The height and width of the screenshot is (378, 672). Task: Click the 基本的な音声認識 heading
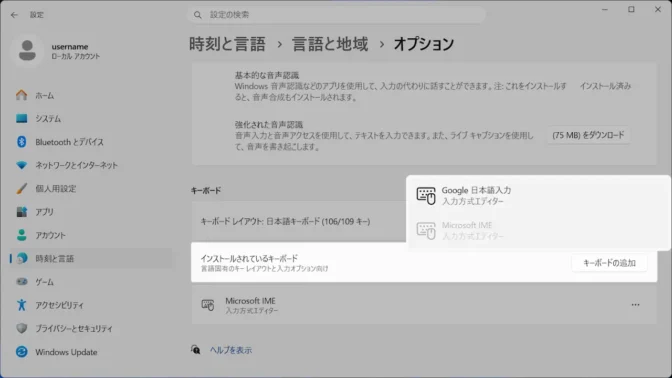[267, 75]
